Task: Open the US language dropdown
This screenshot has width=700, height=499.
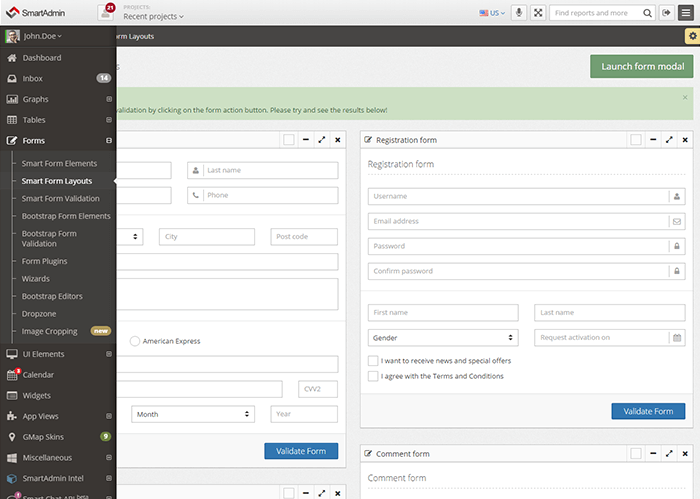Action: [x=491, y=13]
